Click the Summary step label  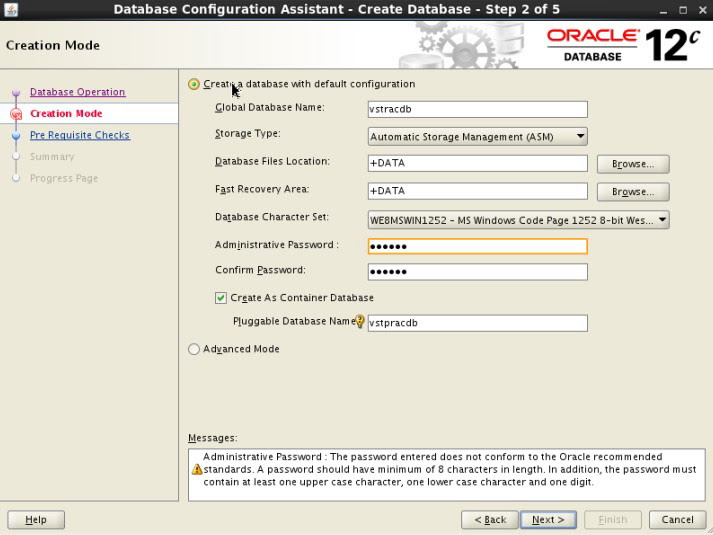pyautogui.click(x=52, y=157)
